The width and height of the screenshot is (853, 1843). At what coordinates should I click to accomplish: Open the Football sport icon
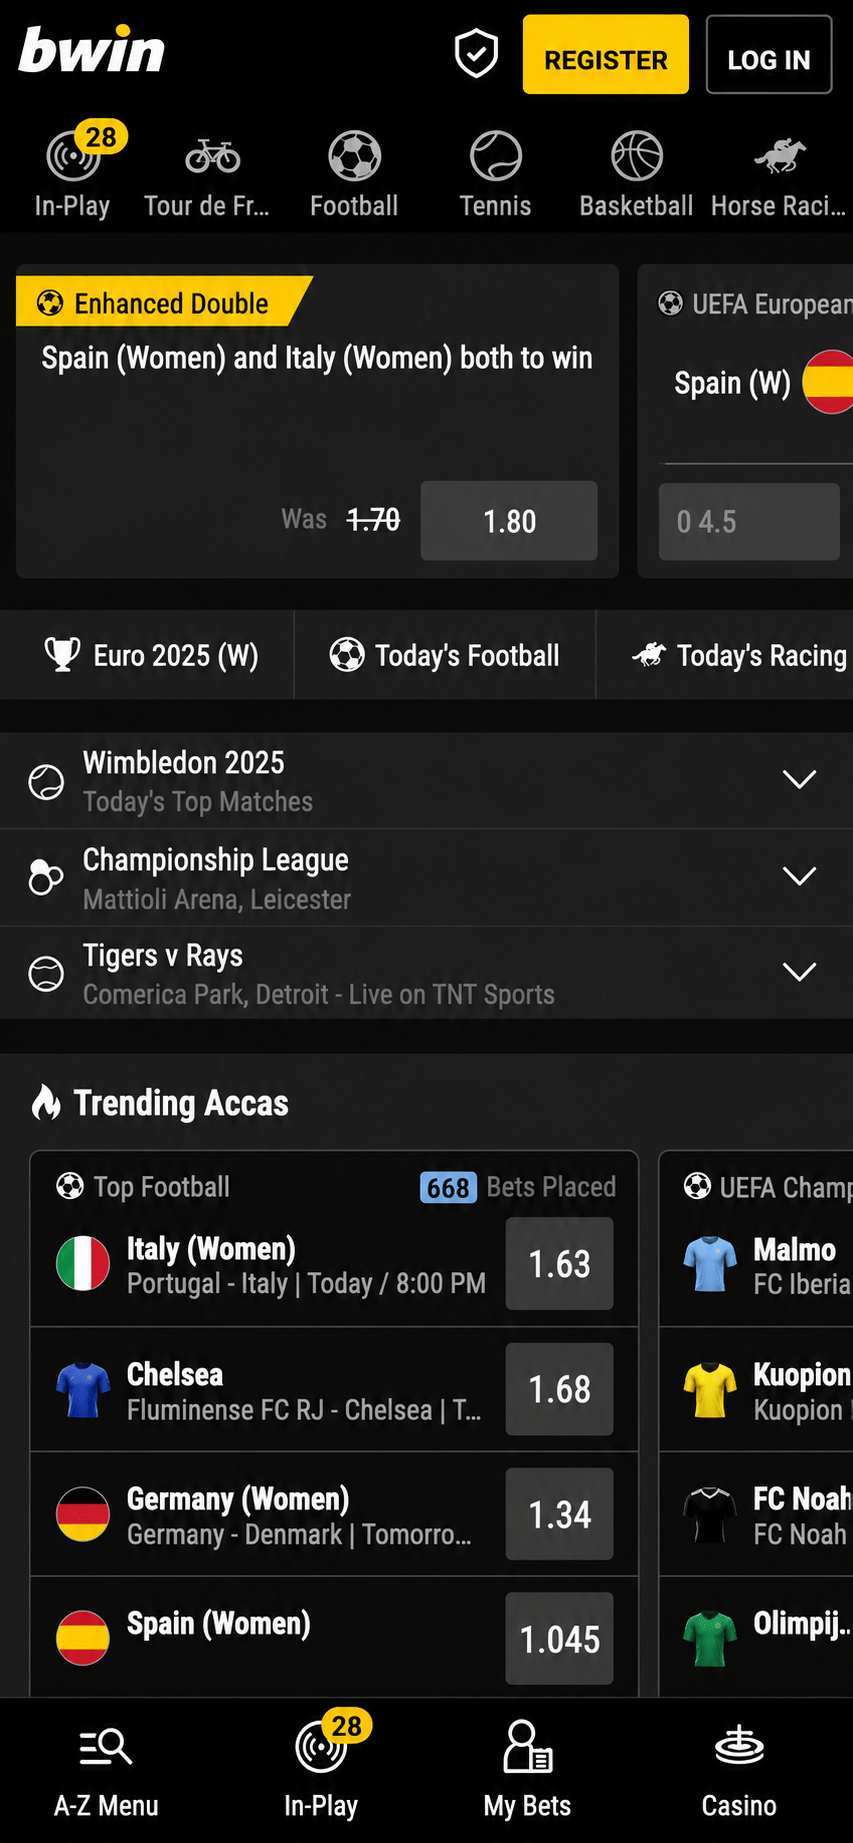(x=355, y=156)
